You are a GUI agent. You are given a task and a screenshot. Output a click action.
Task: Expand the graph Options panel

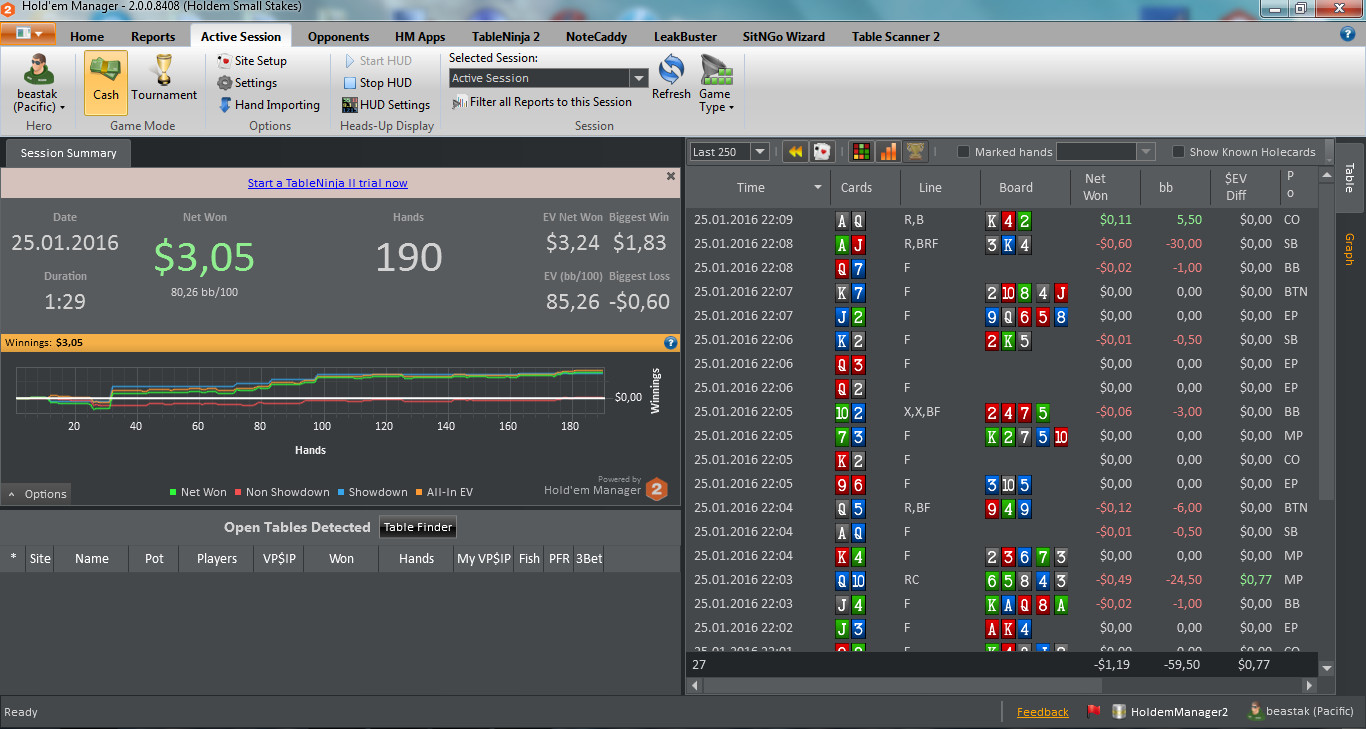[36, 494]
